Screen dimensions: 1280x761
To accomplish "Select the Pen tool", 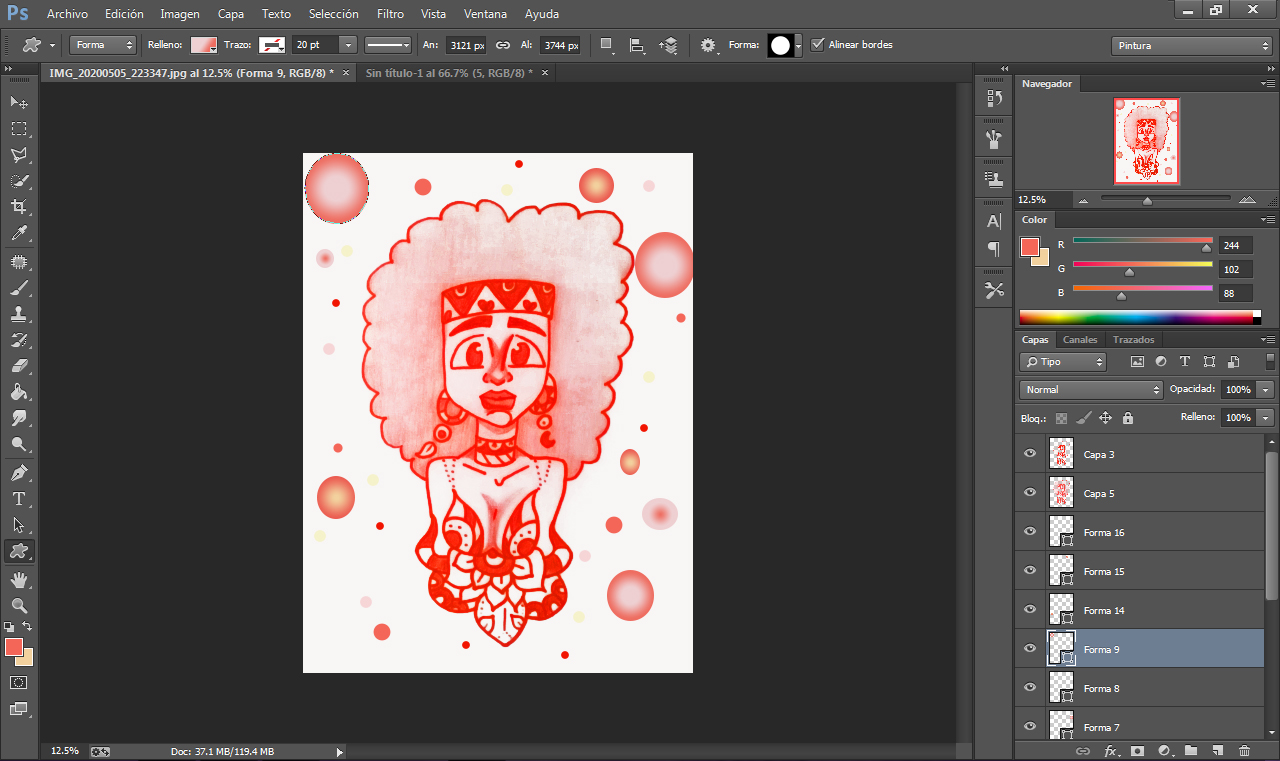I will tap(19, 473).
